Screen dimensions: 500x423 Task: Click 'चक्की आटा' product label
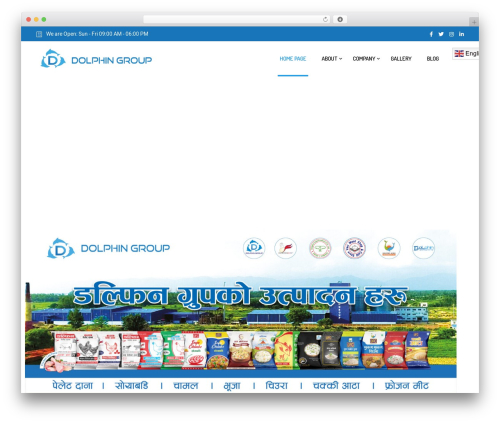(x=336, y=386)
